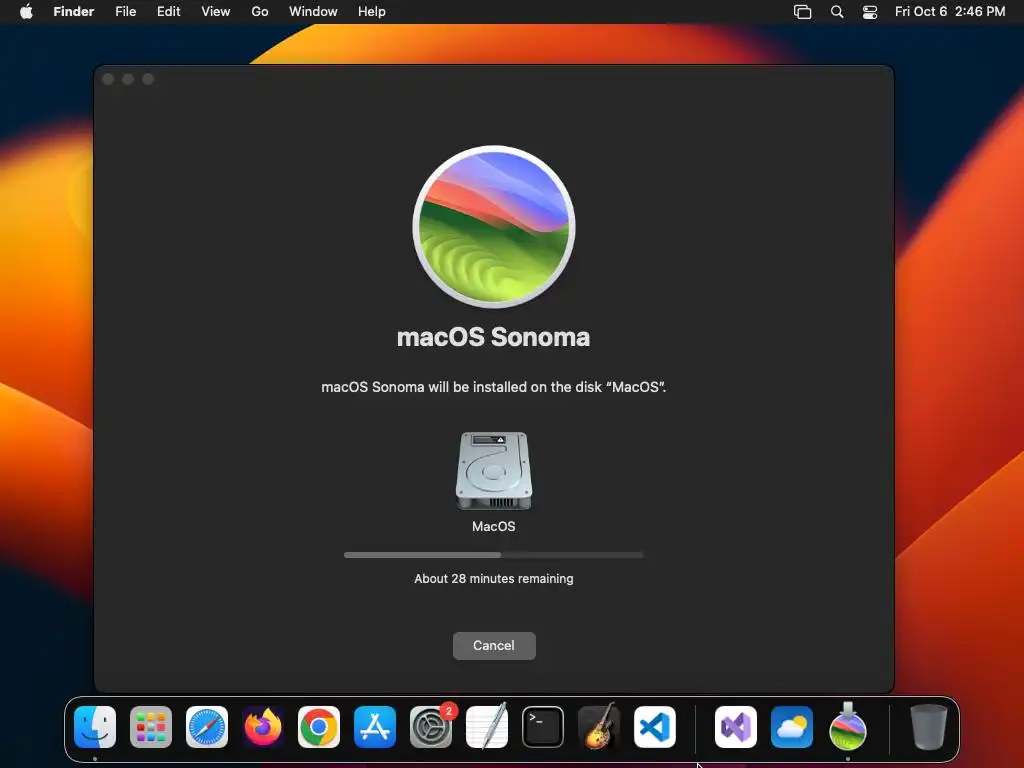Open Spotlight search in menu bar
This screenshot has width=1024, height=768.
(837, 12)
